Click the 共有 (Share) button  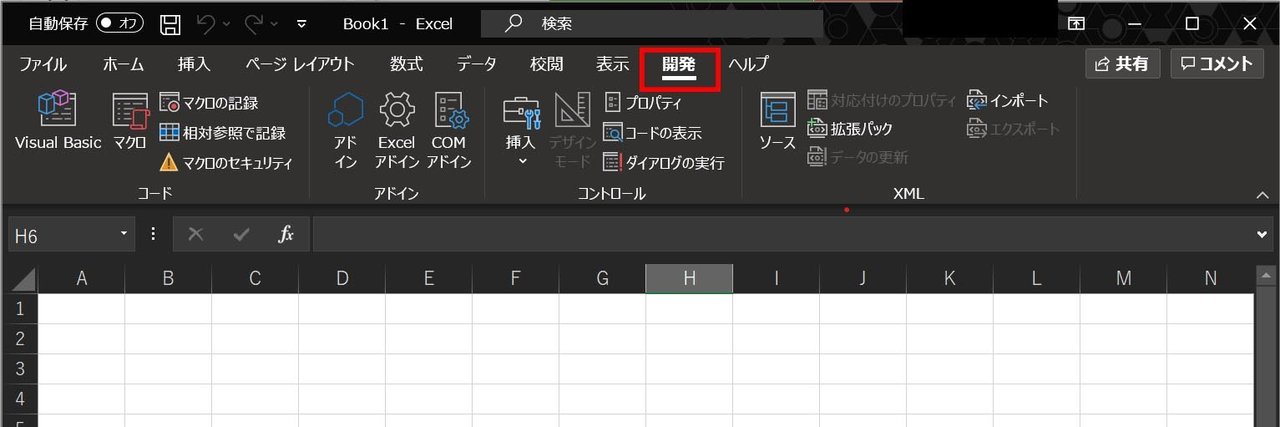[1122, 64]
